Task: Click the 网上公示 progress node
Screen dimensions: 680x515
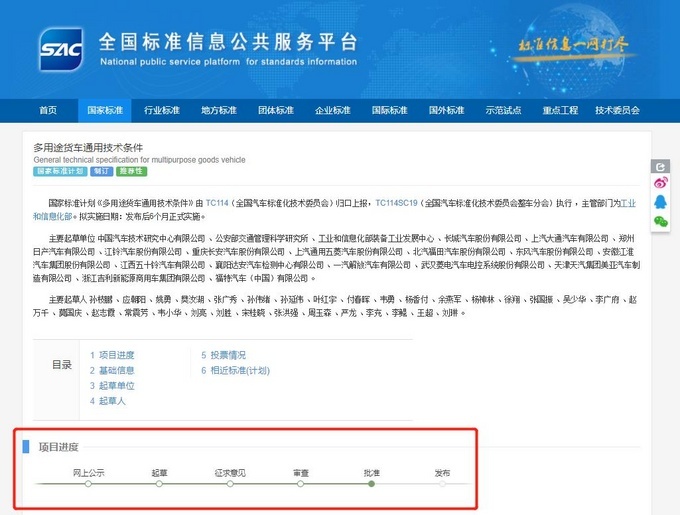Action: pyautogui.click(x=88, y=483)
